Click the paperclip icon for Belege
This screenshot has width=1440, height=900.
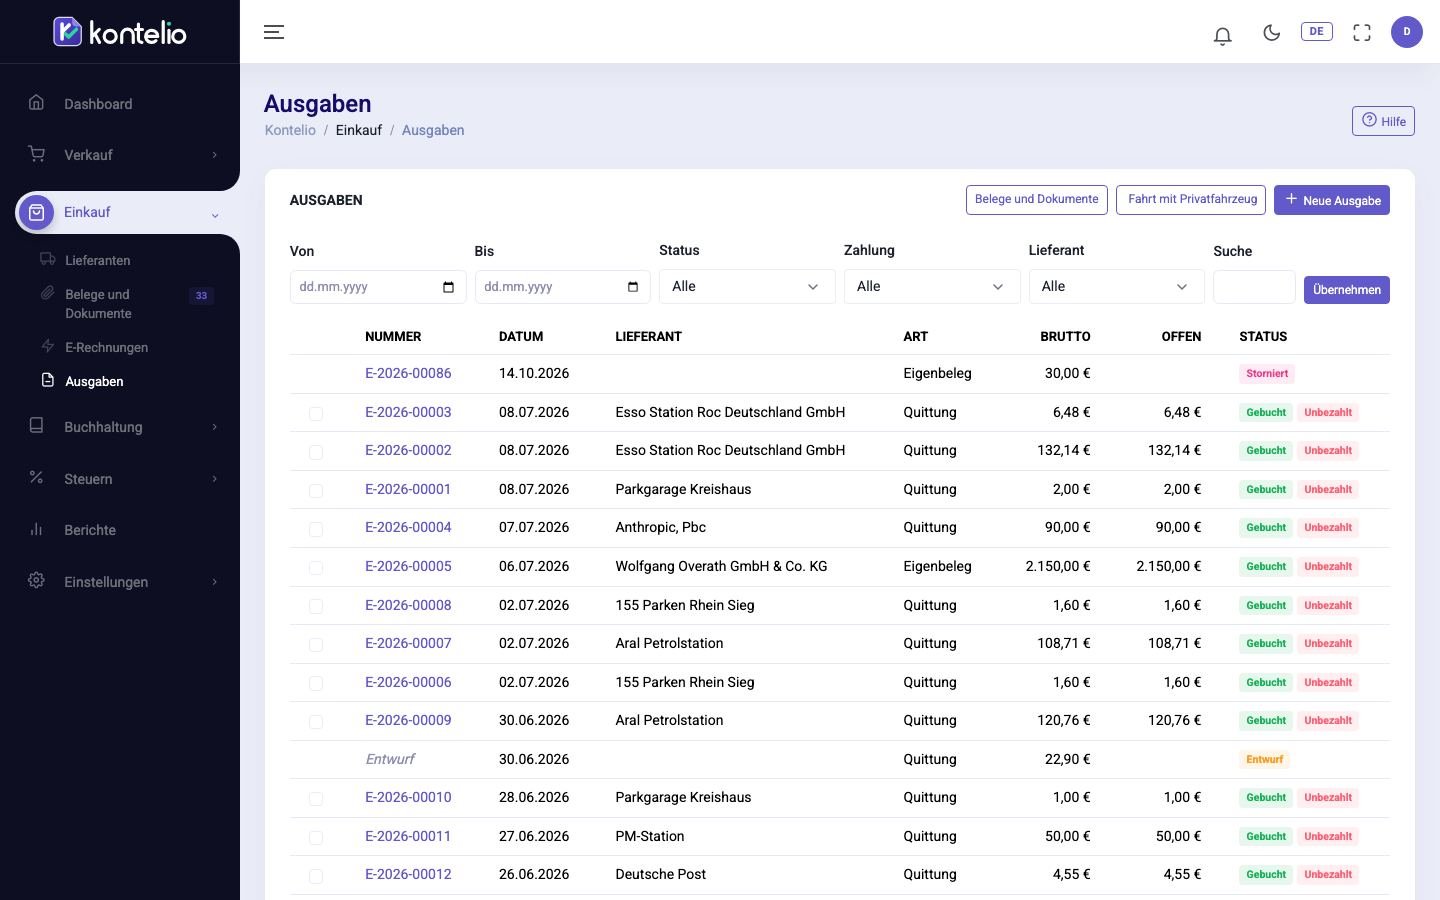pyautogui.click(x=47, y=294)
